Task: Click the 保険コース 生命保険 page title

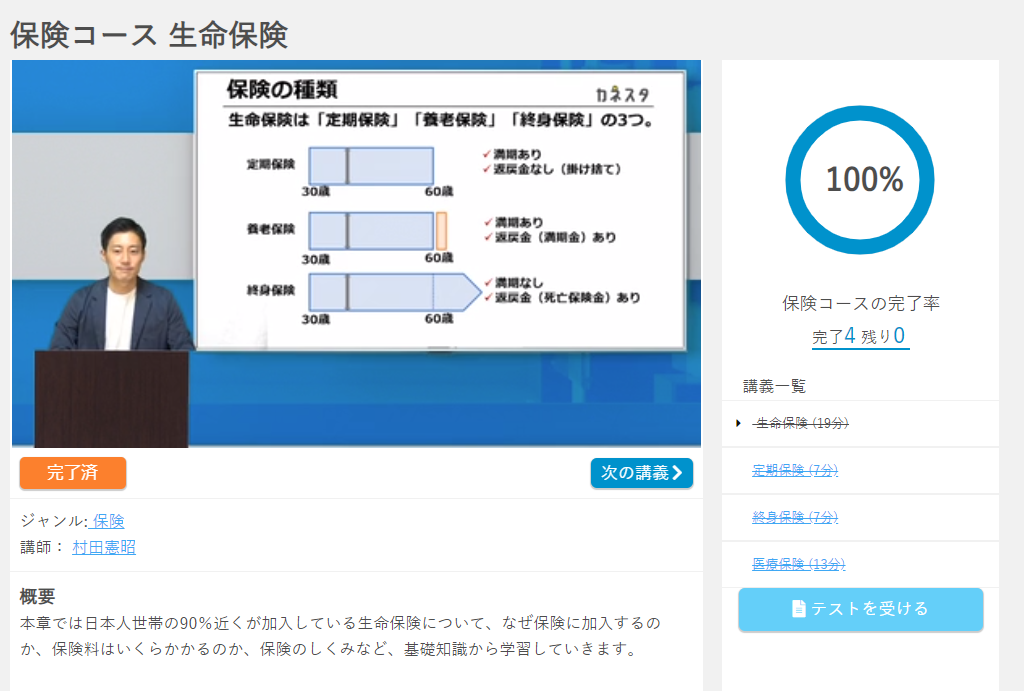Action: click(x=149, y=34)
